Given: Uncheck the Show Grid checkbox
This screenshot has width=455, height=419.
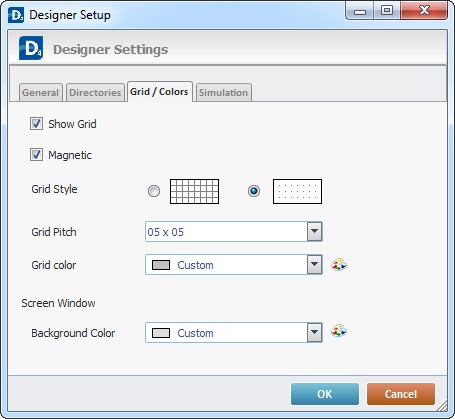Looking at the screenshot, I should pyautogui.click(x=36, y=124).
